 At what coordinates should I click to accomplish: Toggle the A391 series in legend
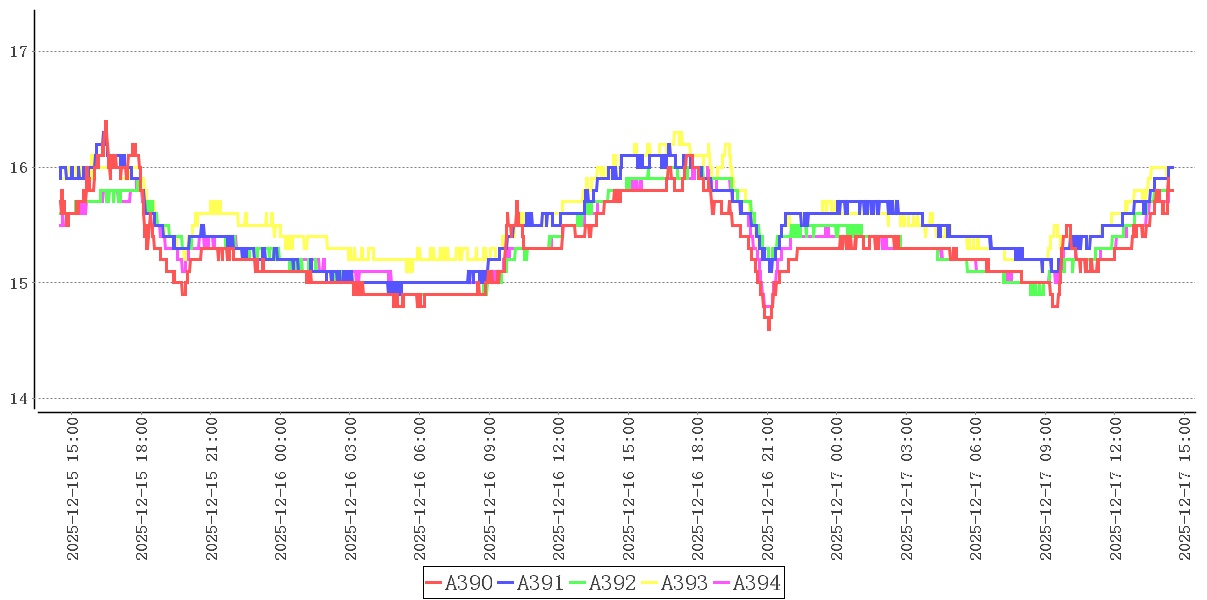tap(540, 583)
